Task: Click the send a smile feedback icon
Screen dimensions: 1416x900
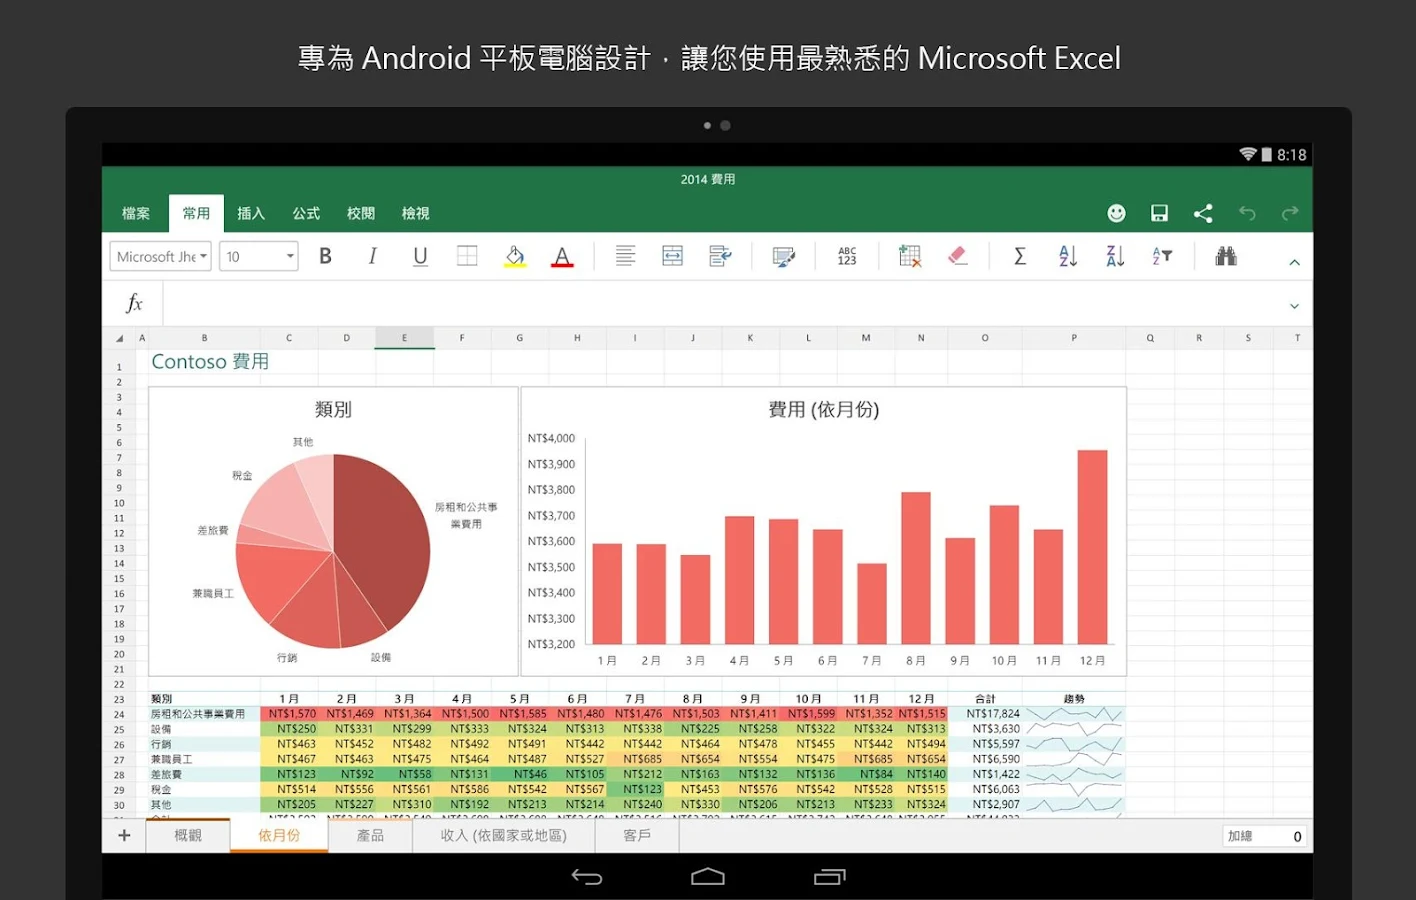Action: point(1116,213)
